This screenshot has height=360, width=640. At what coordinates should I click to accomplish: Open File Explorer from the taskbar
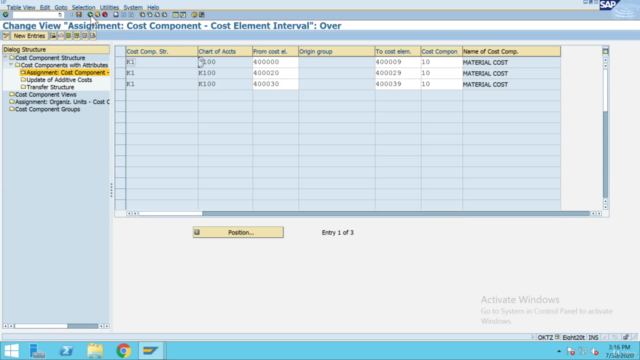[95, 351]
